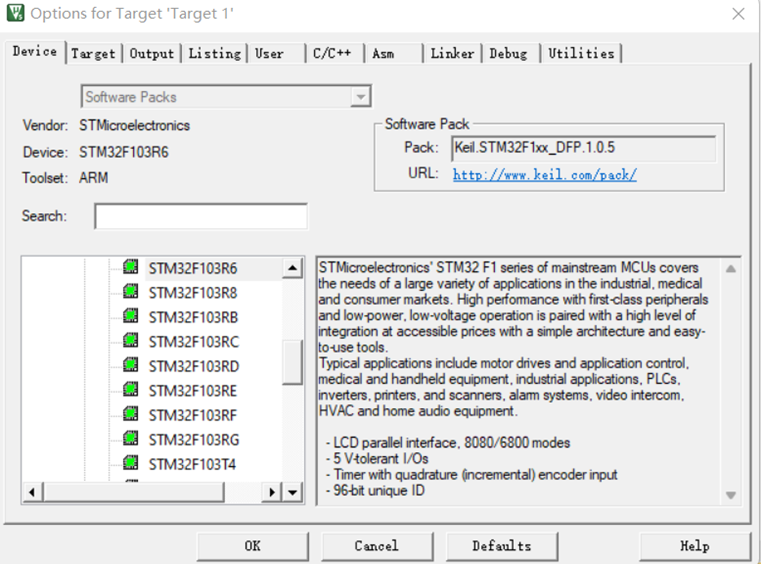Close the Options for Target dialog
Viewport: 761px width, 564px height.
[738, 14]
